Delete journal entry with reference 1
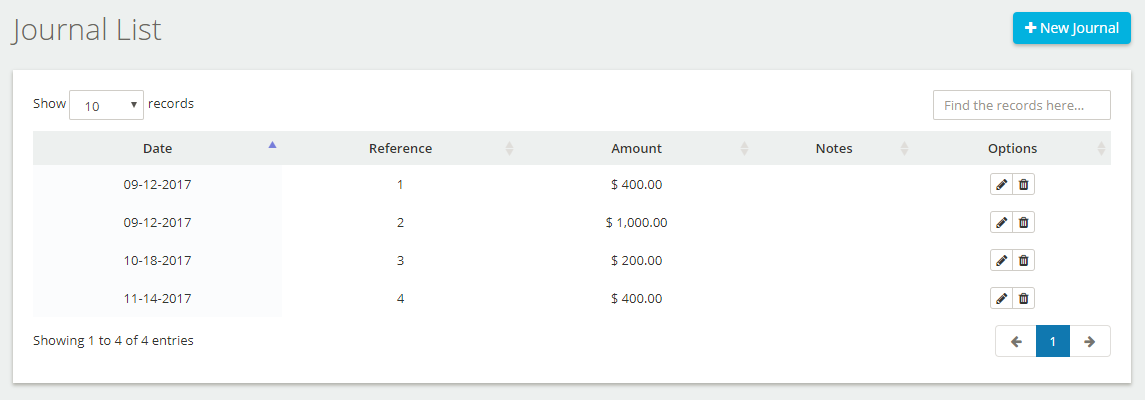The image size is (1145, 400). 1024,185
